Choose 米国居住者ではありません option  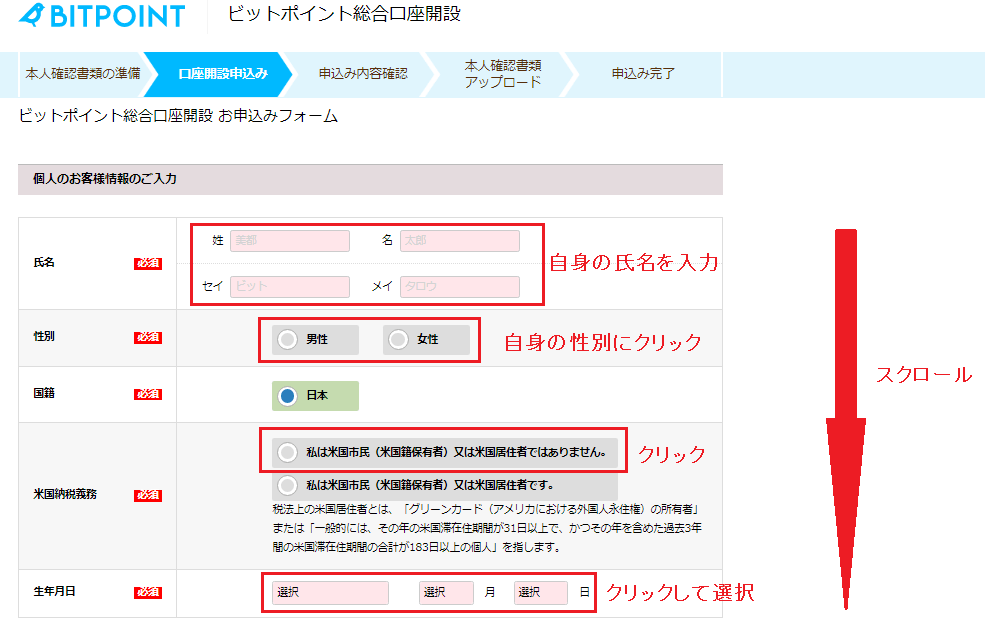pos(288,452)
